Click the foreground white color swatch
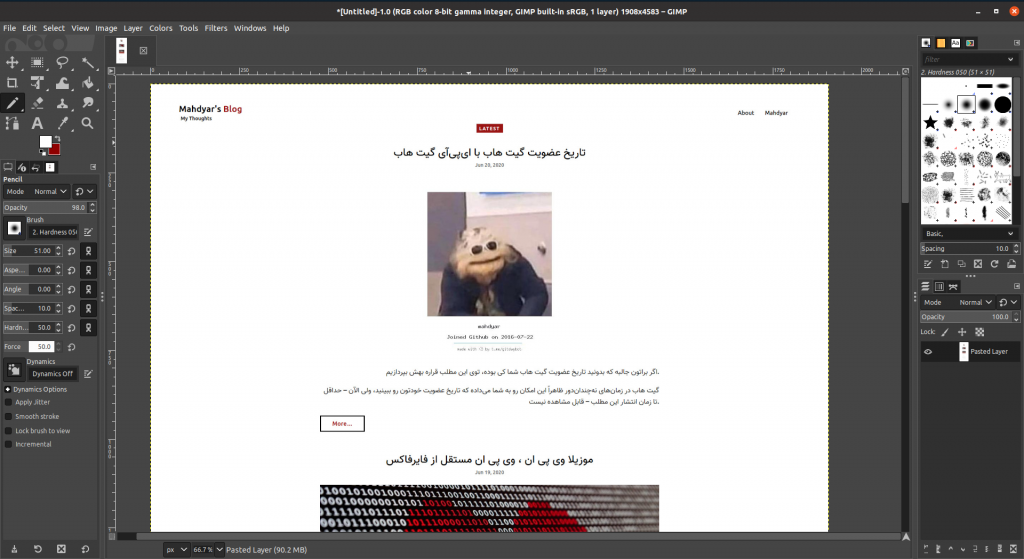This screenshot has height=559, width=1024. coord(45,142)
